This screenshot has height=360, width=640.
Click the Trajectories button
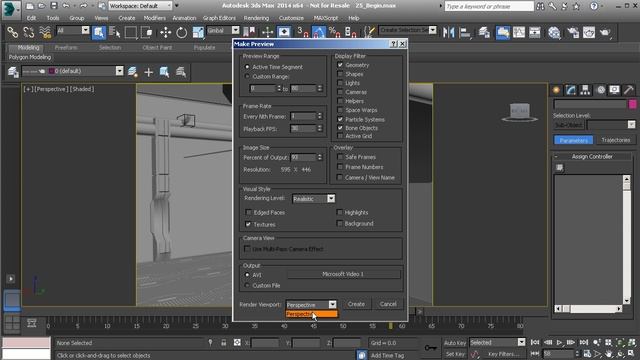[x=616, y=140]
